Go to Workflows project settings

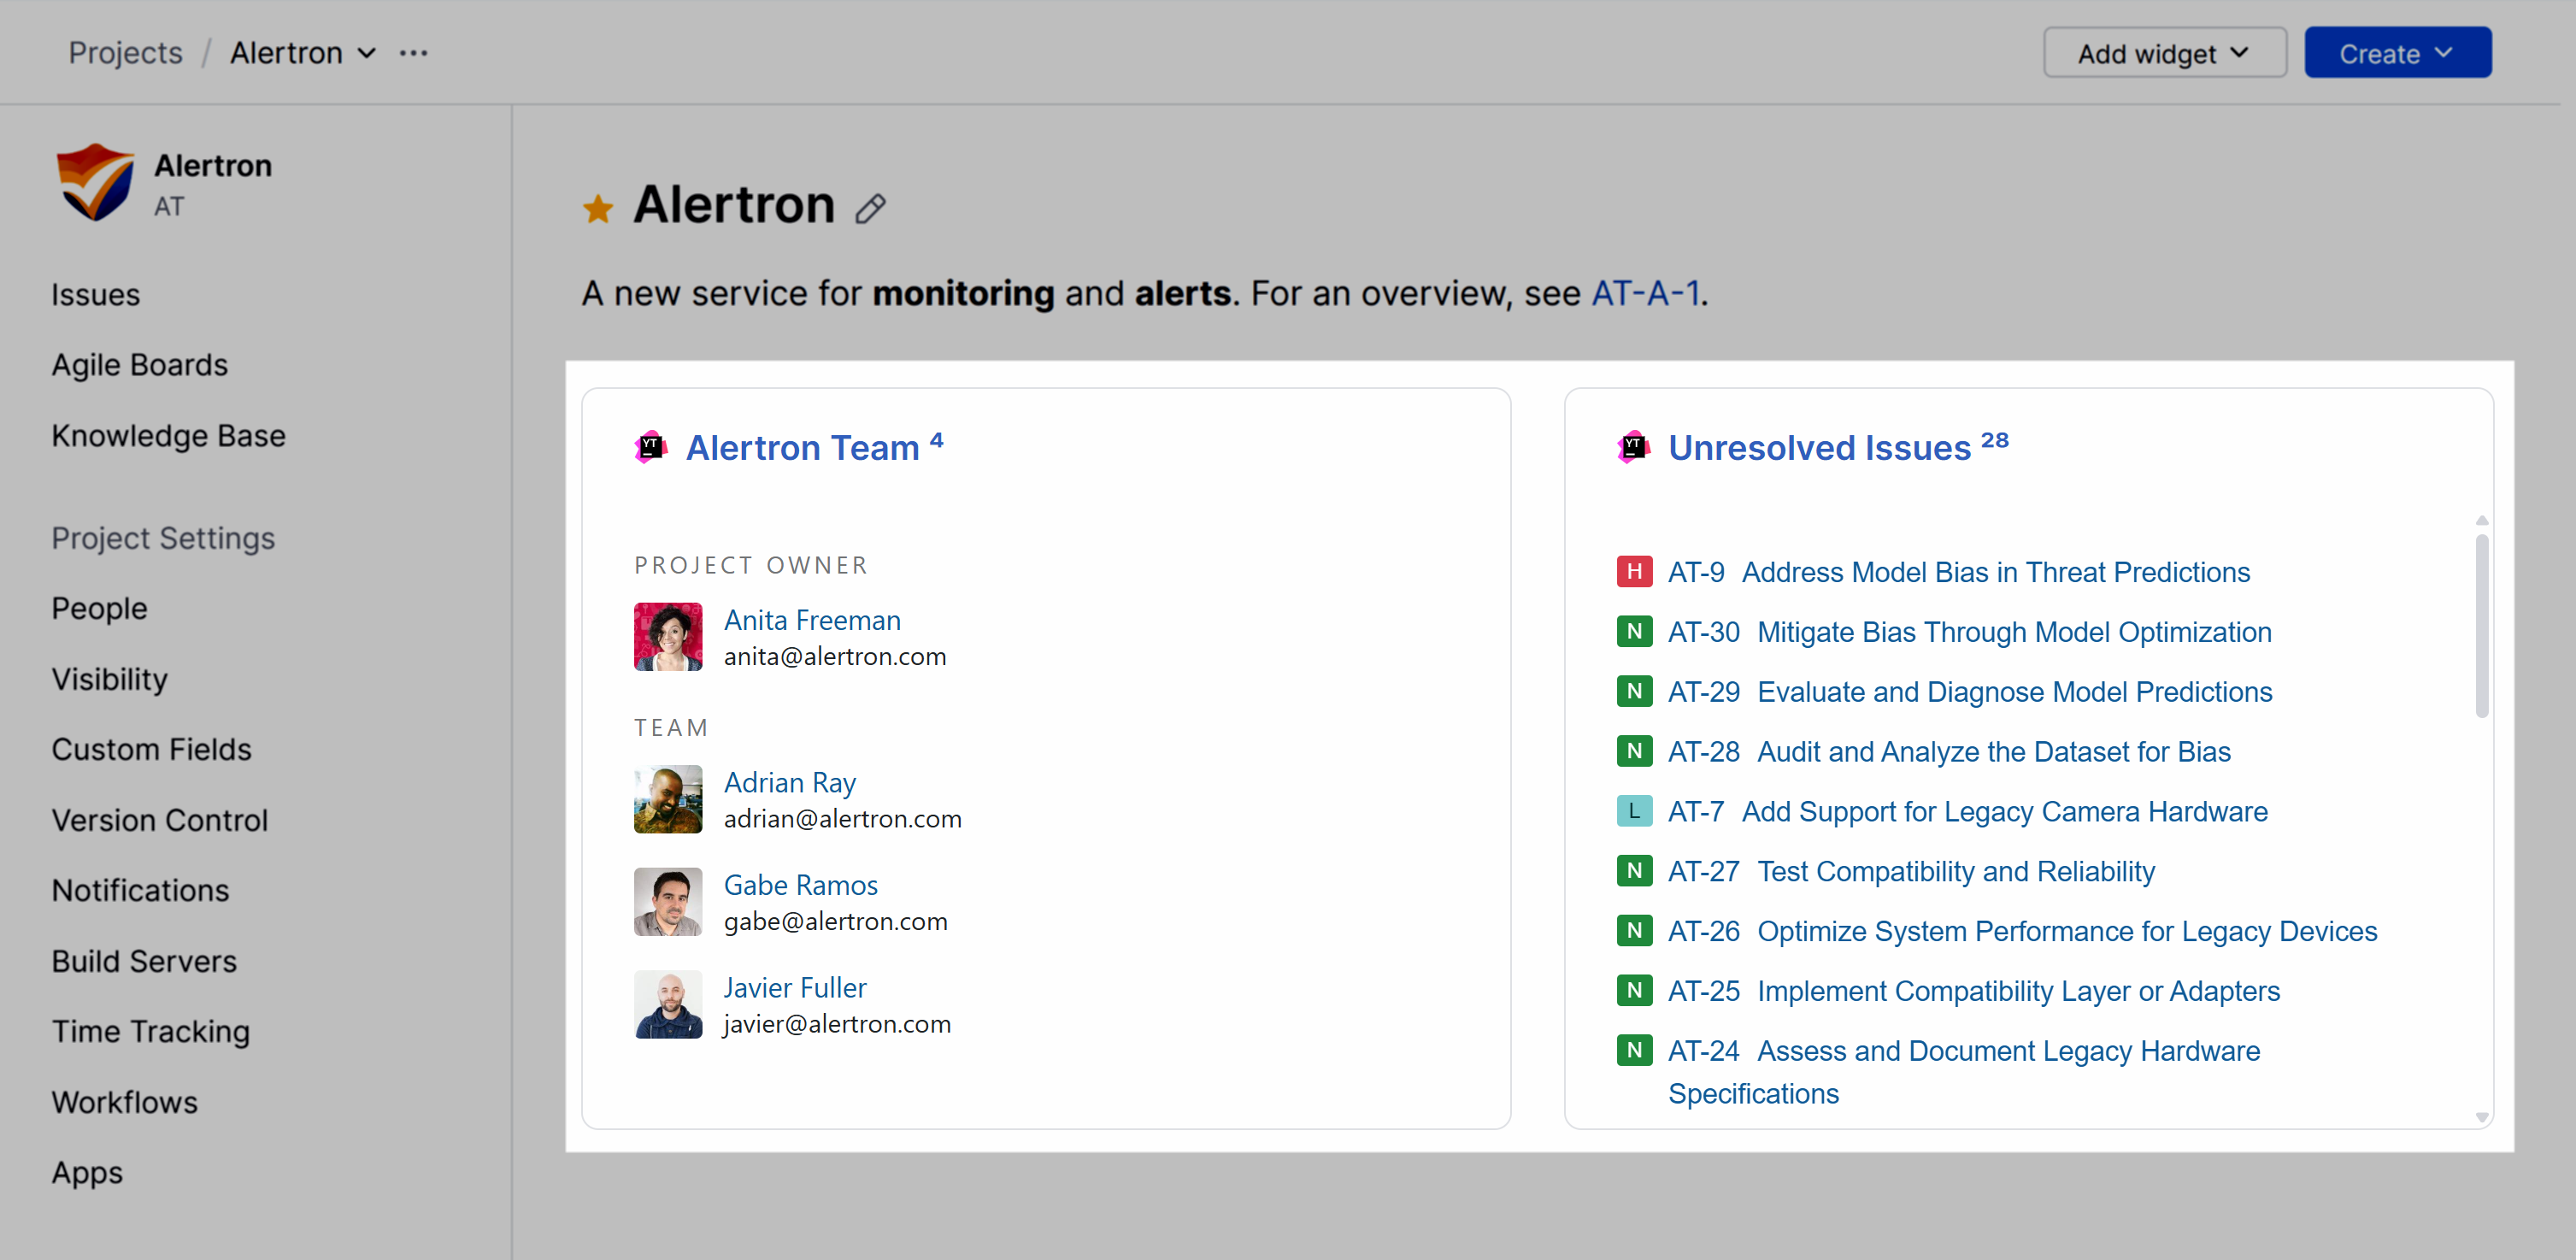125,1102
